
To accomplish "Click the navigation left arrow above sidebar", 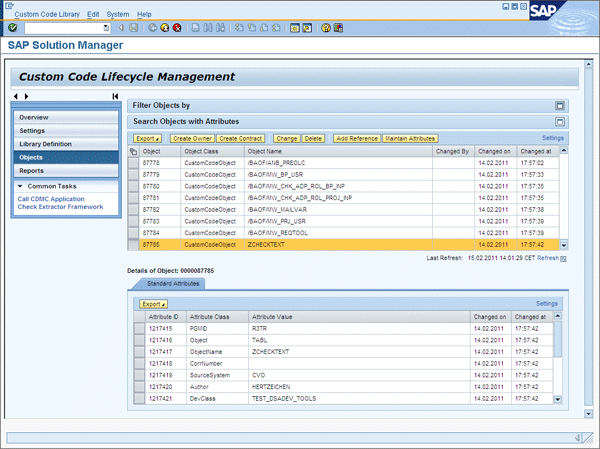I will click(x=16, y=96).
